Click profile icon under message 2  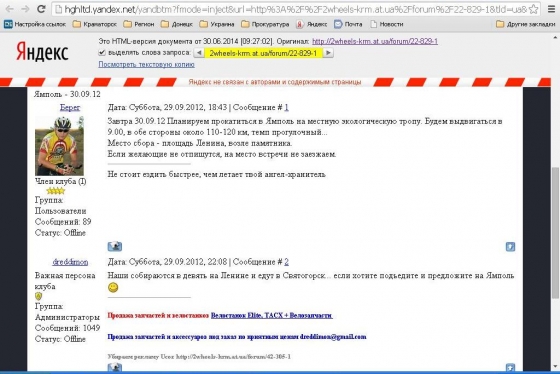[x=115, y=367]
